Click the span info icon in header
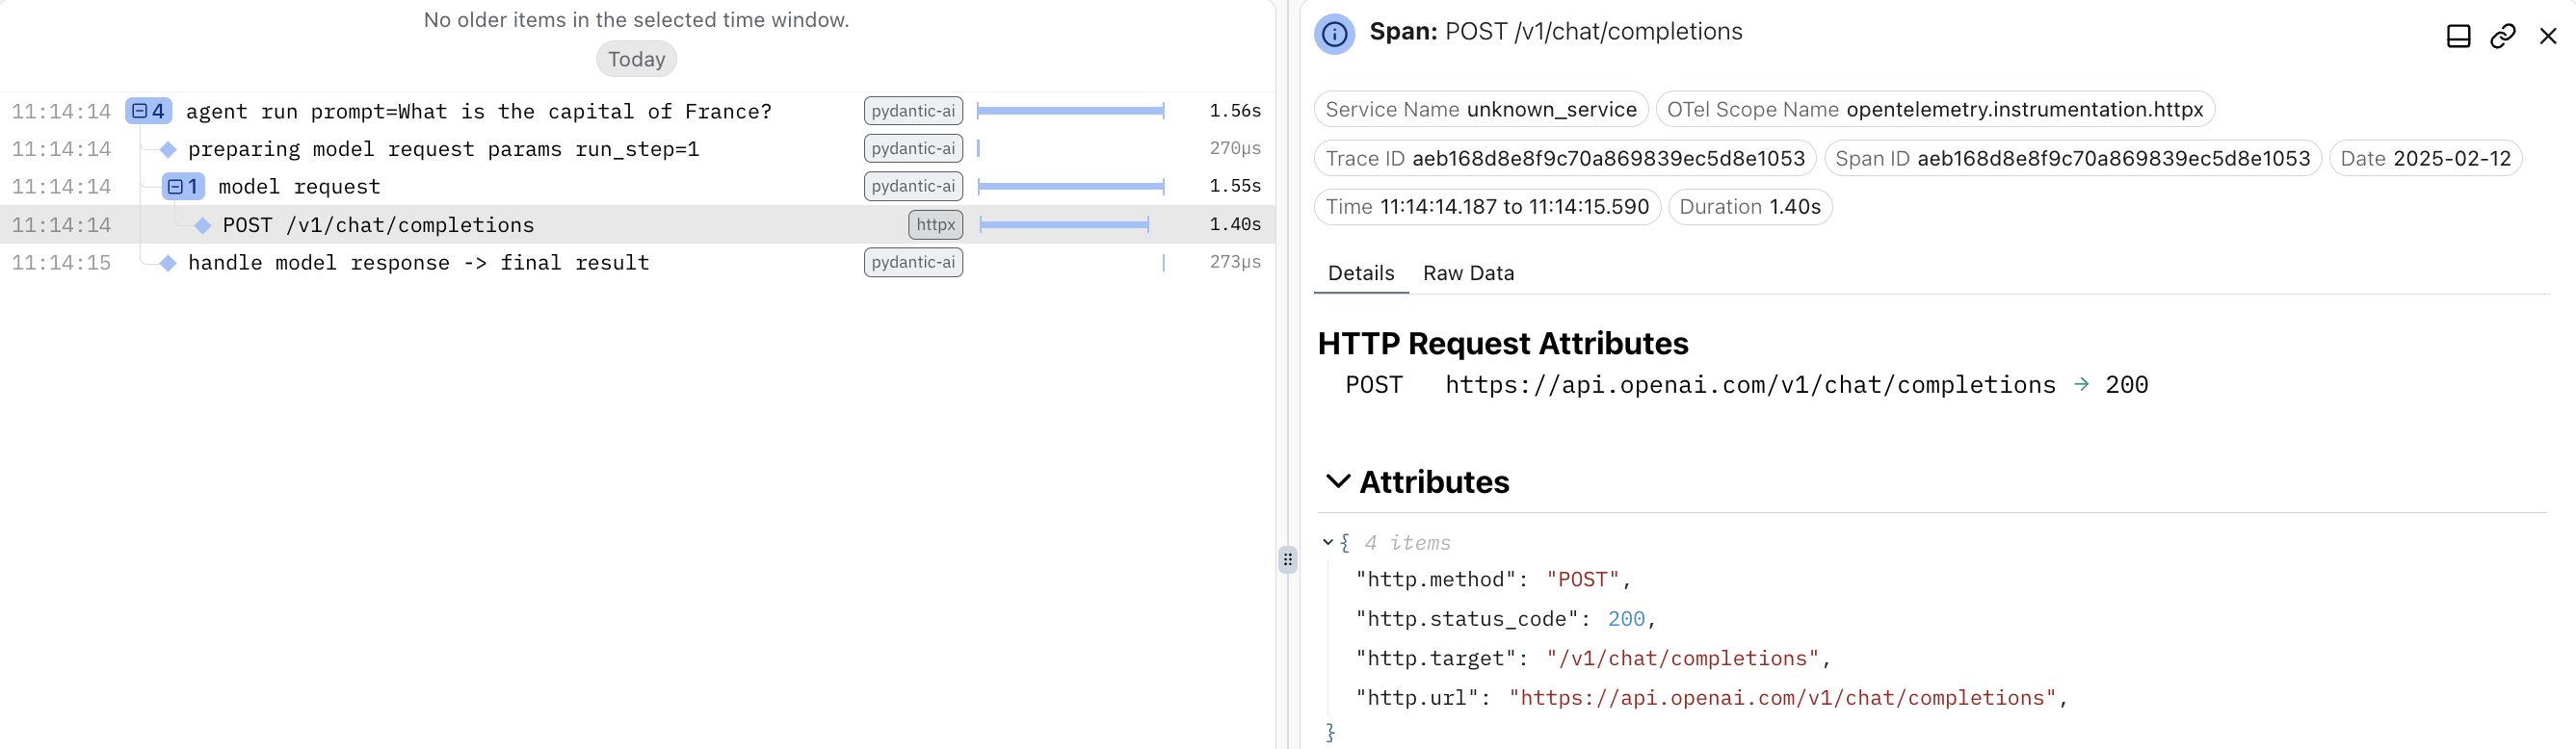2576x749 pixels. (x=1334, y=34)
